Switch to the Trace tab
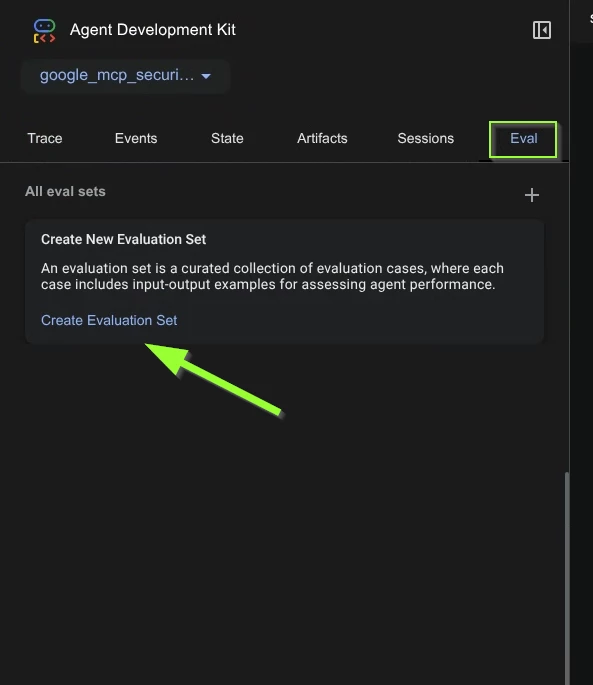Screen dimensions: 593x685 (45, 138)
